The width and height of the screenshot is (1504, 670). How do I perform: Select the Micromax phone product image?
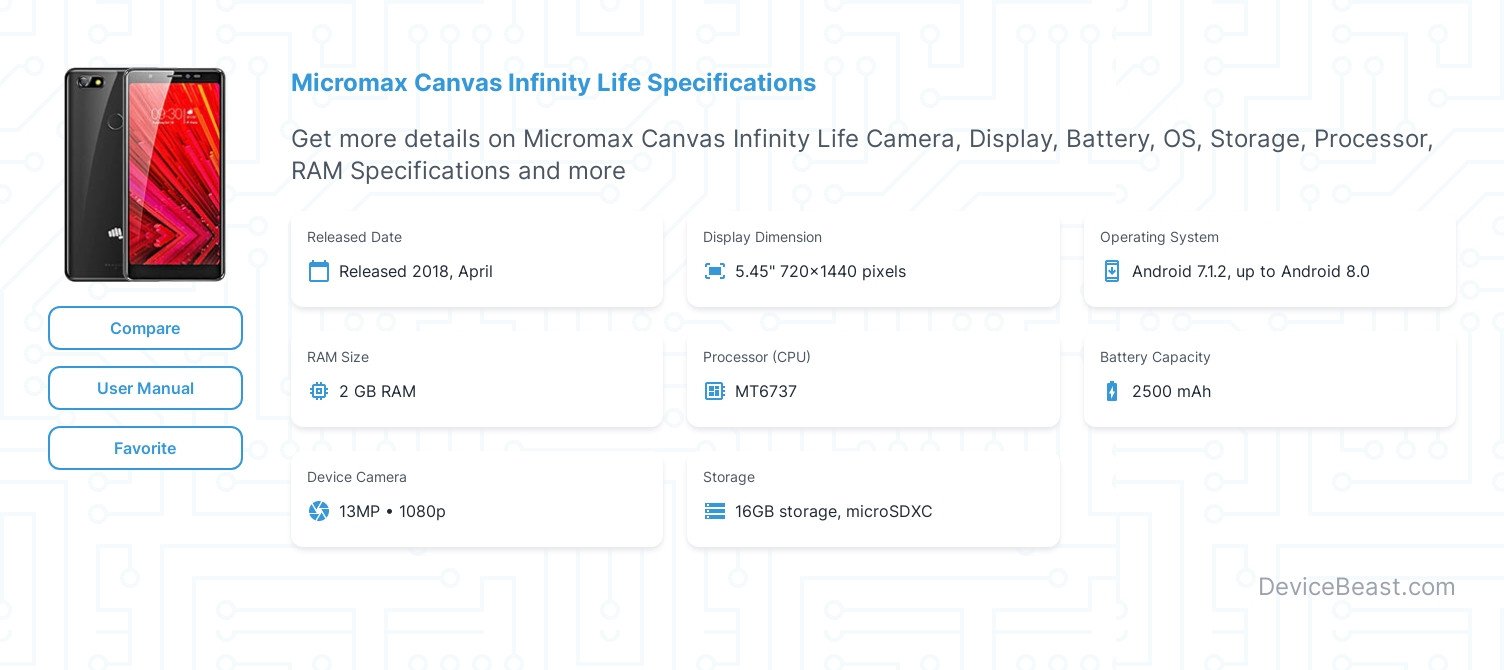(x=145, y=173)
